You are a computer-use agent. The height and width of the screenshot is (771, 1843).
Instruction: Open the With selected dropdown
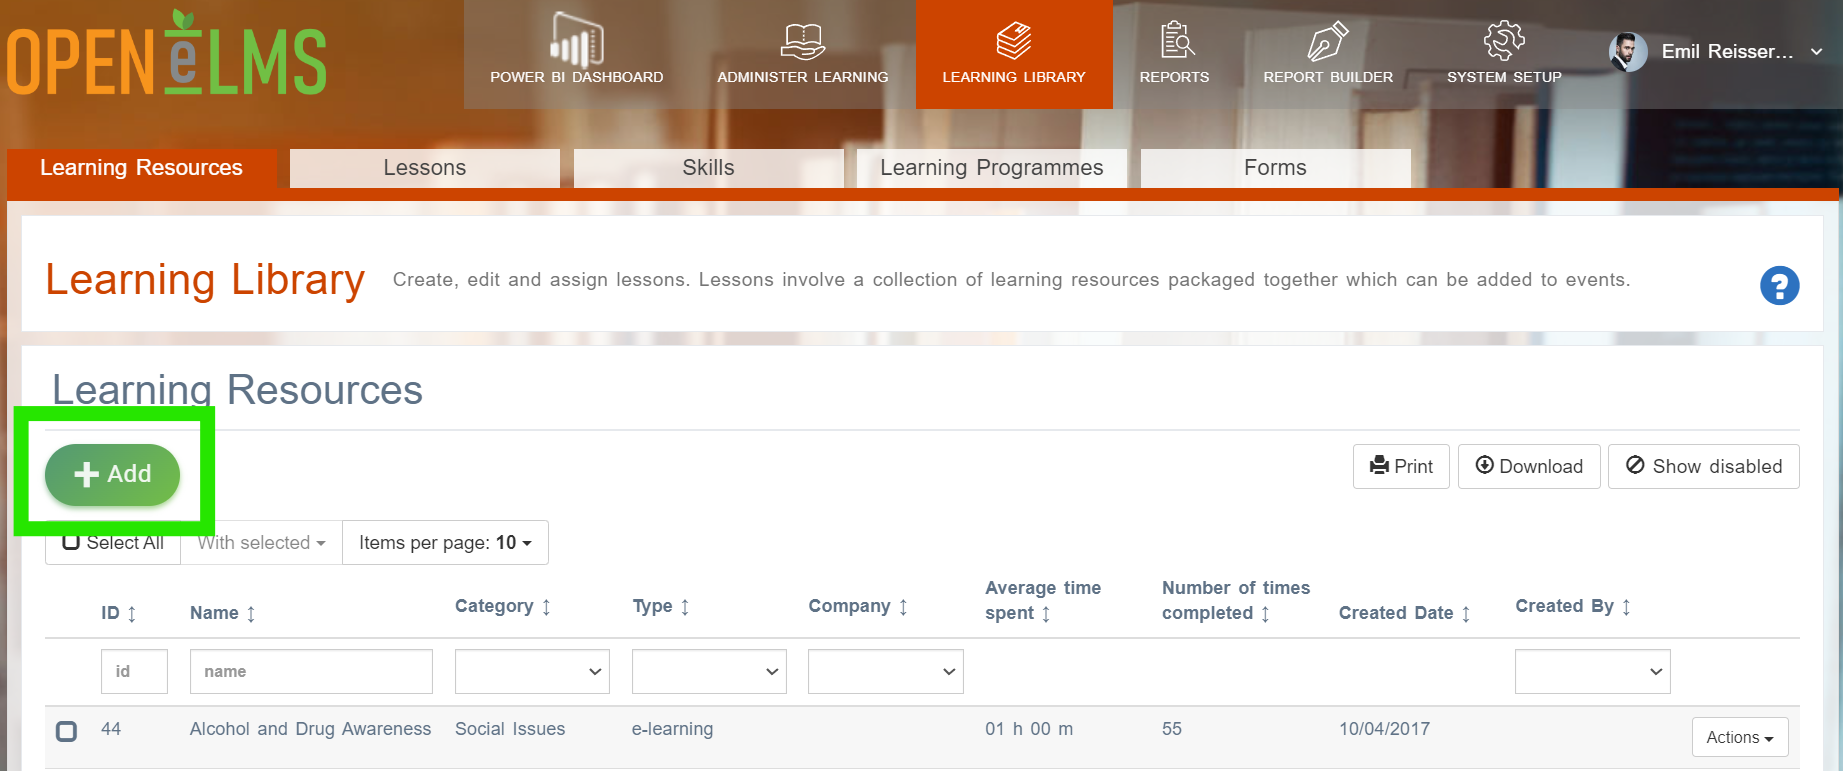point(261,542)
